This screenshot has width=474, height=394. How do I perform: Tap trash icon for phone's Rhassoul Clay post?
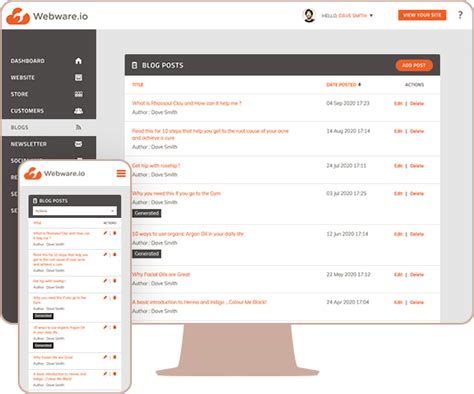[x=115, y=233]
